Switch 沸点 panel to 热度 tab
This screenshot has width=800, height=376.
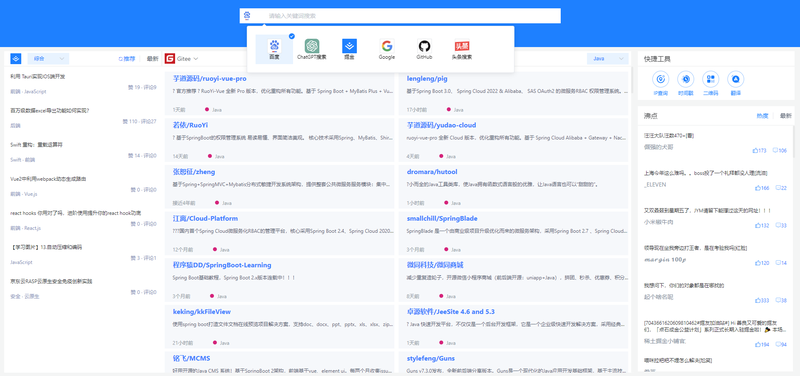click(x=762, y=116)
